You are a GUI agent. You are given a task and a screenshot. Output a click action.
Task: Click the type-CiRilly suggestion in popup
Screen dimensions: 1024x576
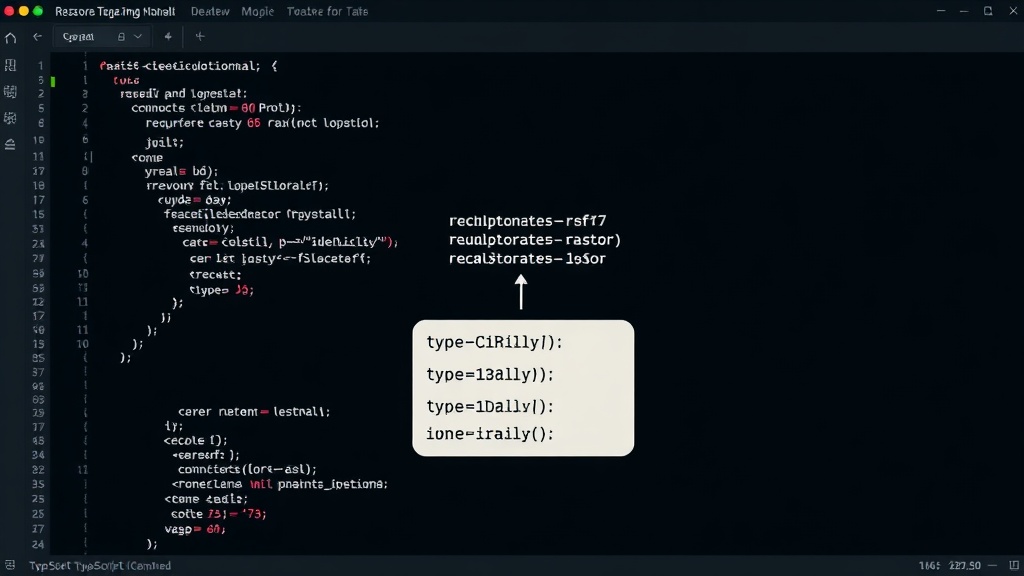point(494,342)
